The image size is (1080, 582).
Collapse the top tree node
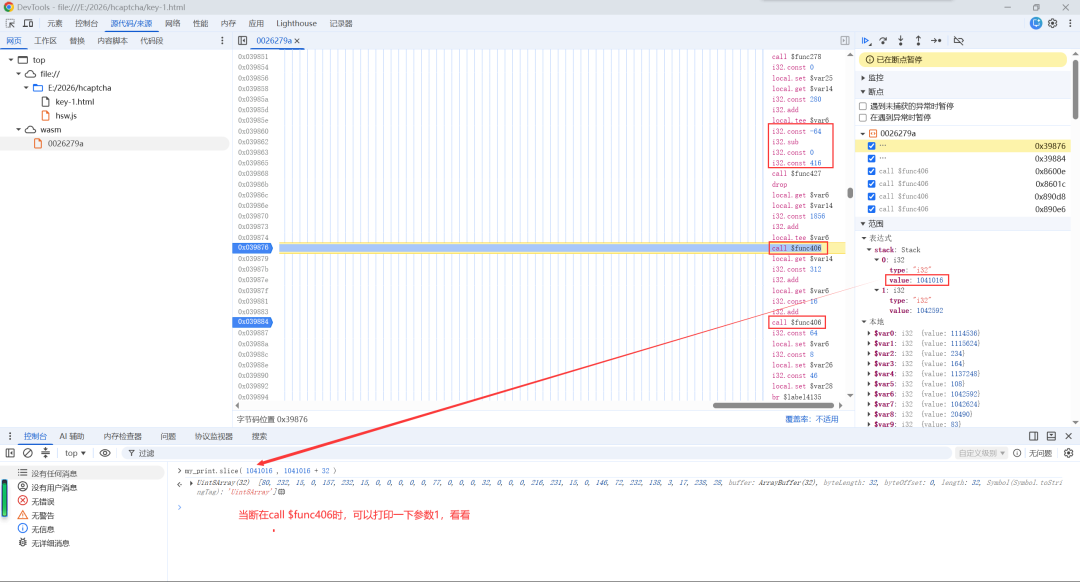pyautogui.click(x=11, y=60)
